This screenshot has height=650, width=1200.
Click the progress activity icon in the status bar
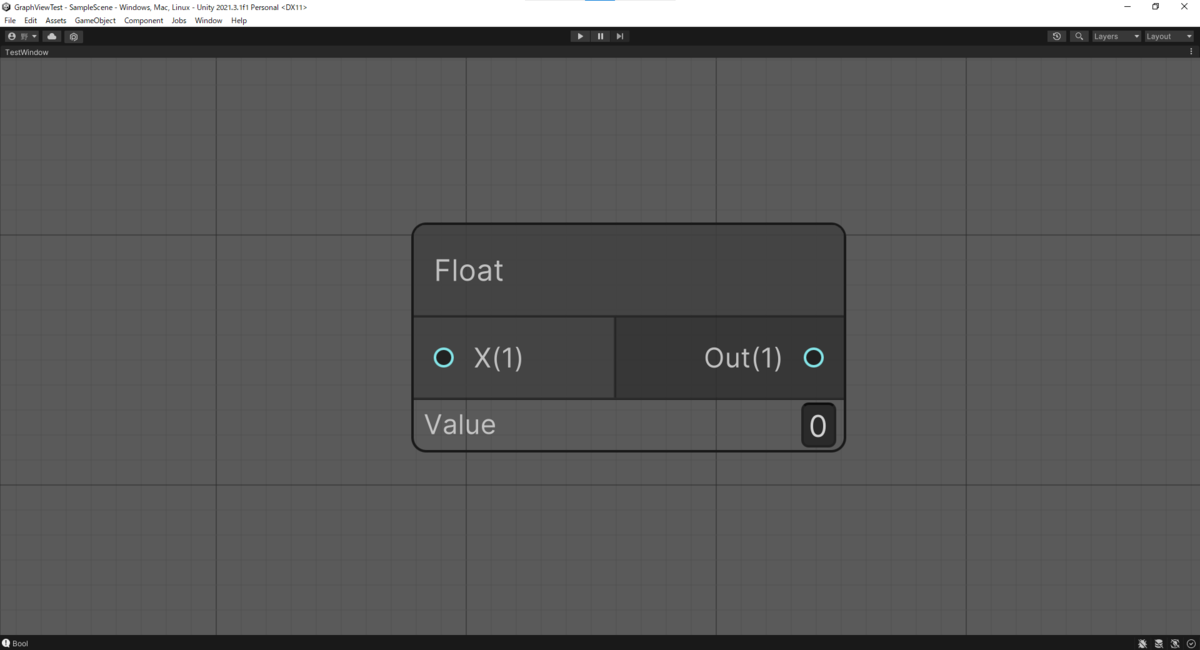tap(1190, 643)
